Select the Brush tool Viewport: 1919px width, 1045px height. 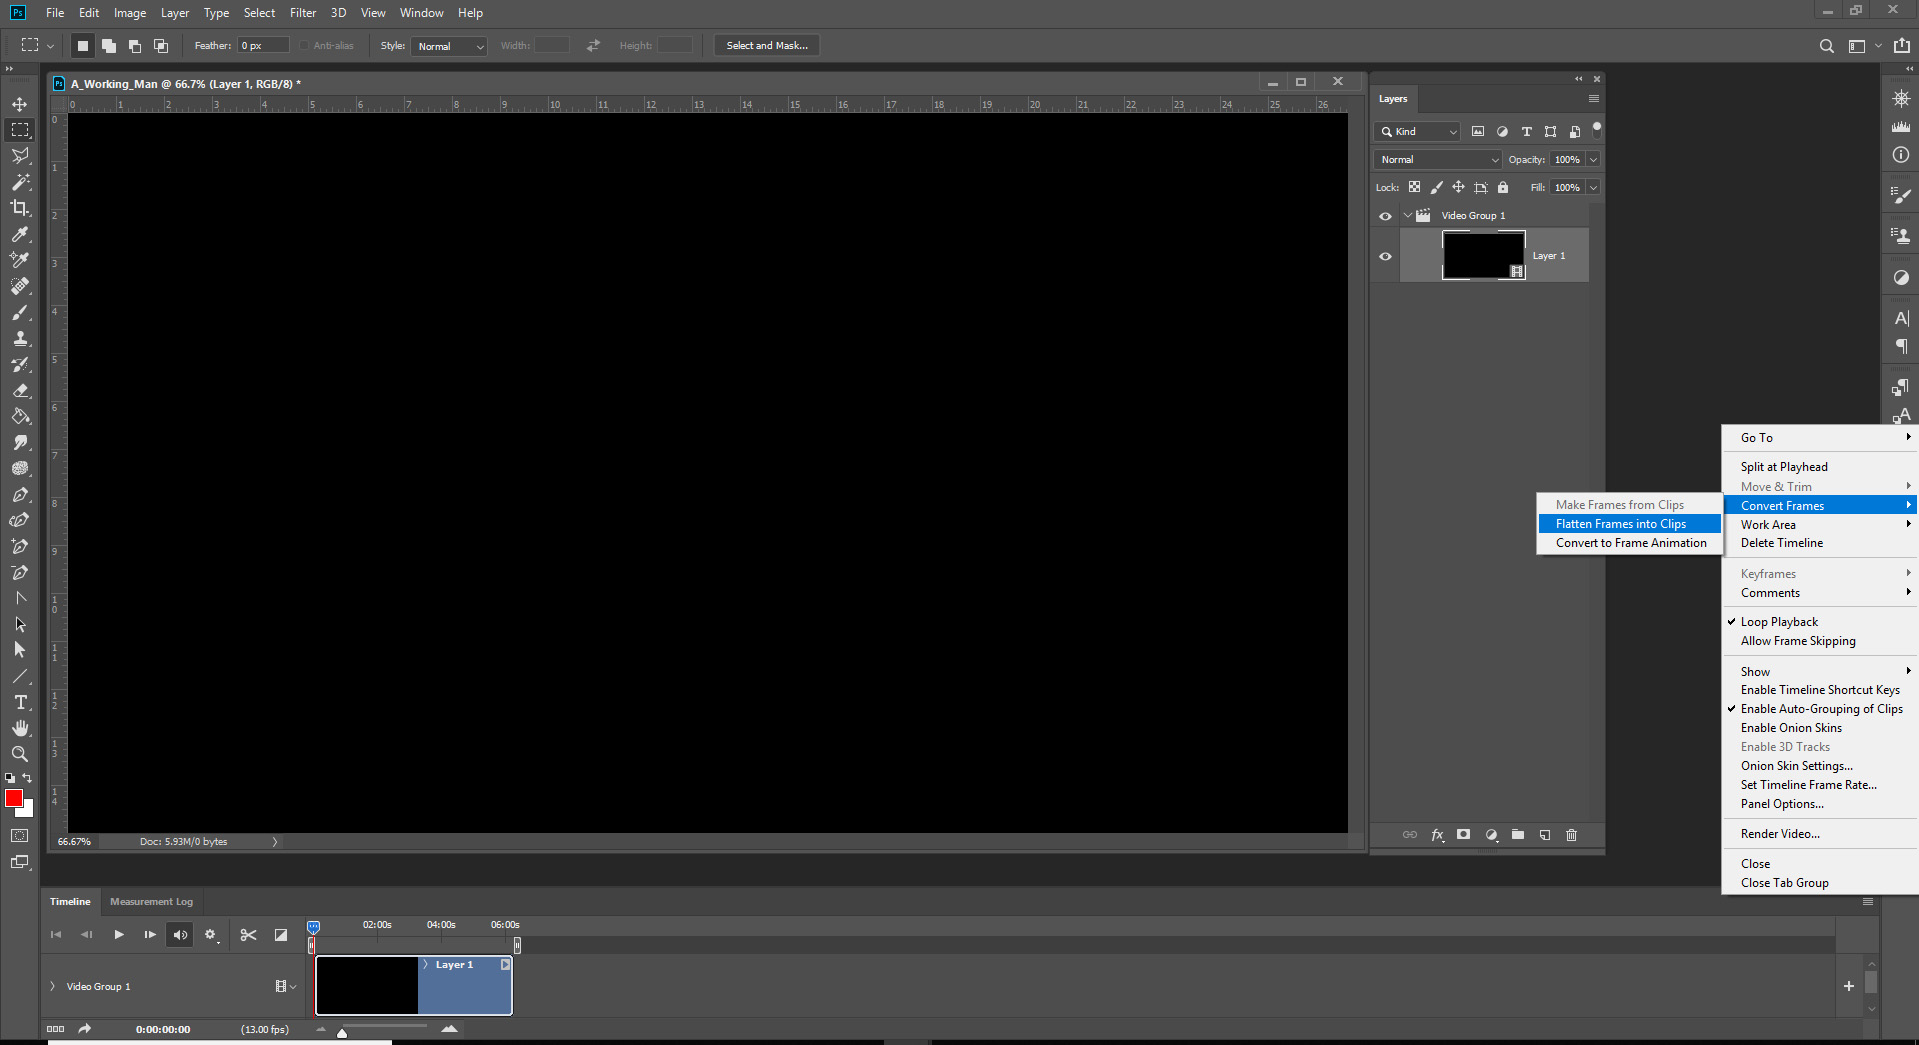click(20, 312)
